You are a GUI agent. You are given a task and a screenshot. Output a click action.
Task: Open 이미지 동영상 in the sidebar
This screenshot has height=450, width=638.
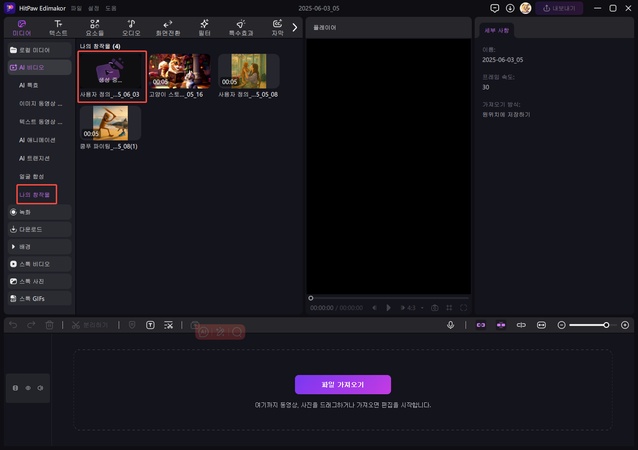click(x=41, y=103)
